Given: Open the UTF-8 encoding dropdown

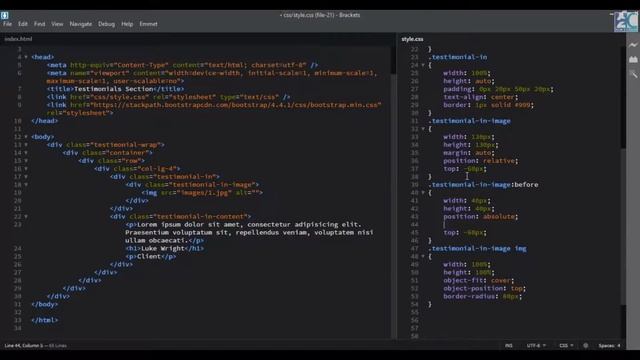Looking at the screenshot, I should point(536,345).
